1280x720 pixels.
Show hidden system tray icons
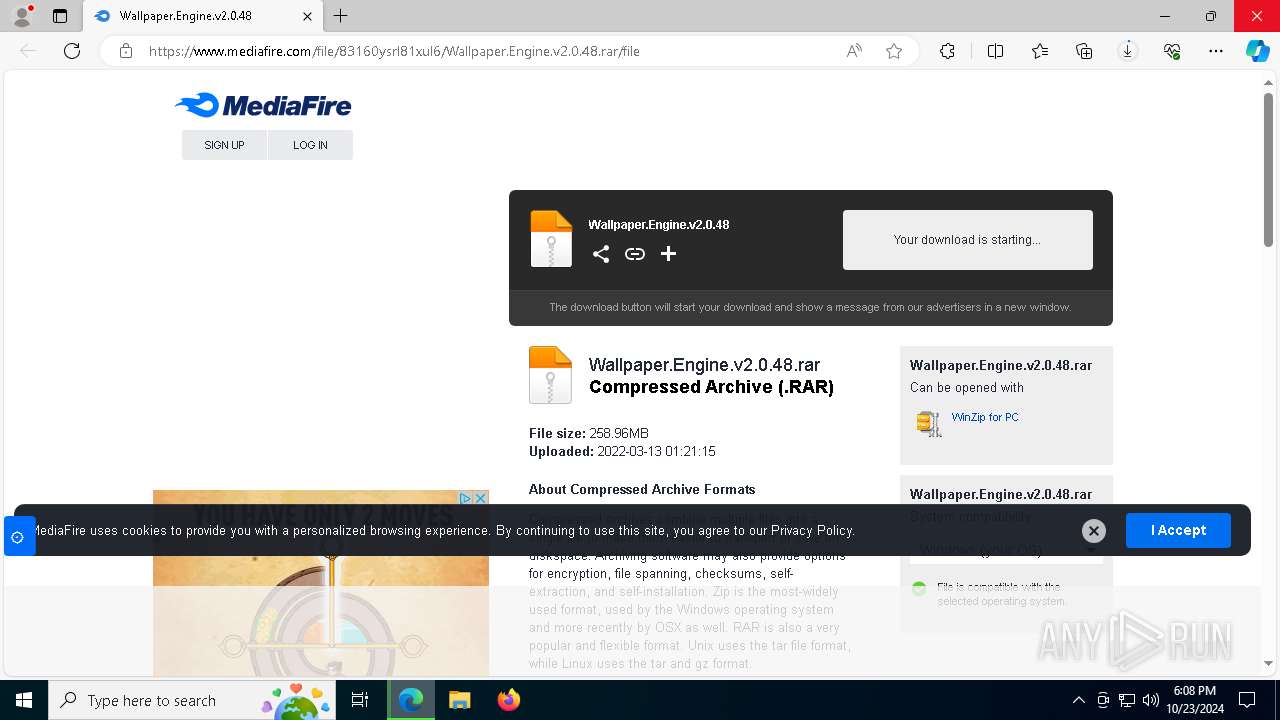click(x=1078, y=700)
